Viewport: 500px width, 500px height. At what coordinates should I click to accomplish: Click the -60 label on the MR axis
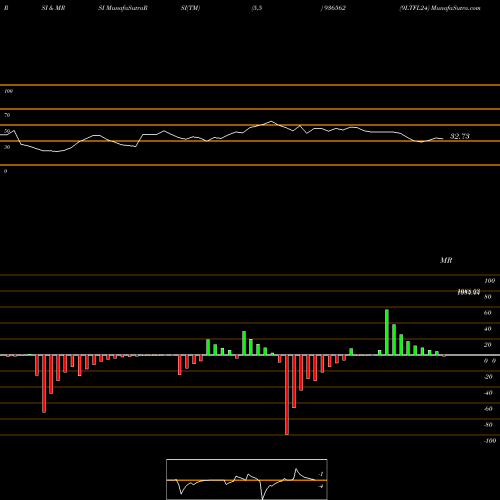(x=488, y=409)
